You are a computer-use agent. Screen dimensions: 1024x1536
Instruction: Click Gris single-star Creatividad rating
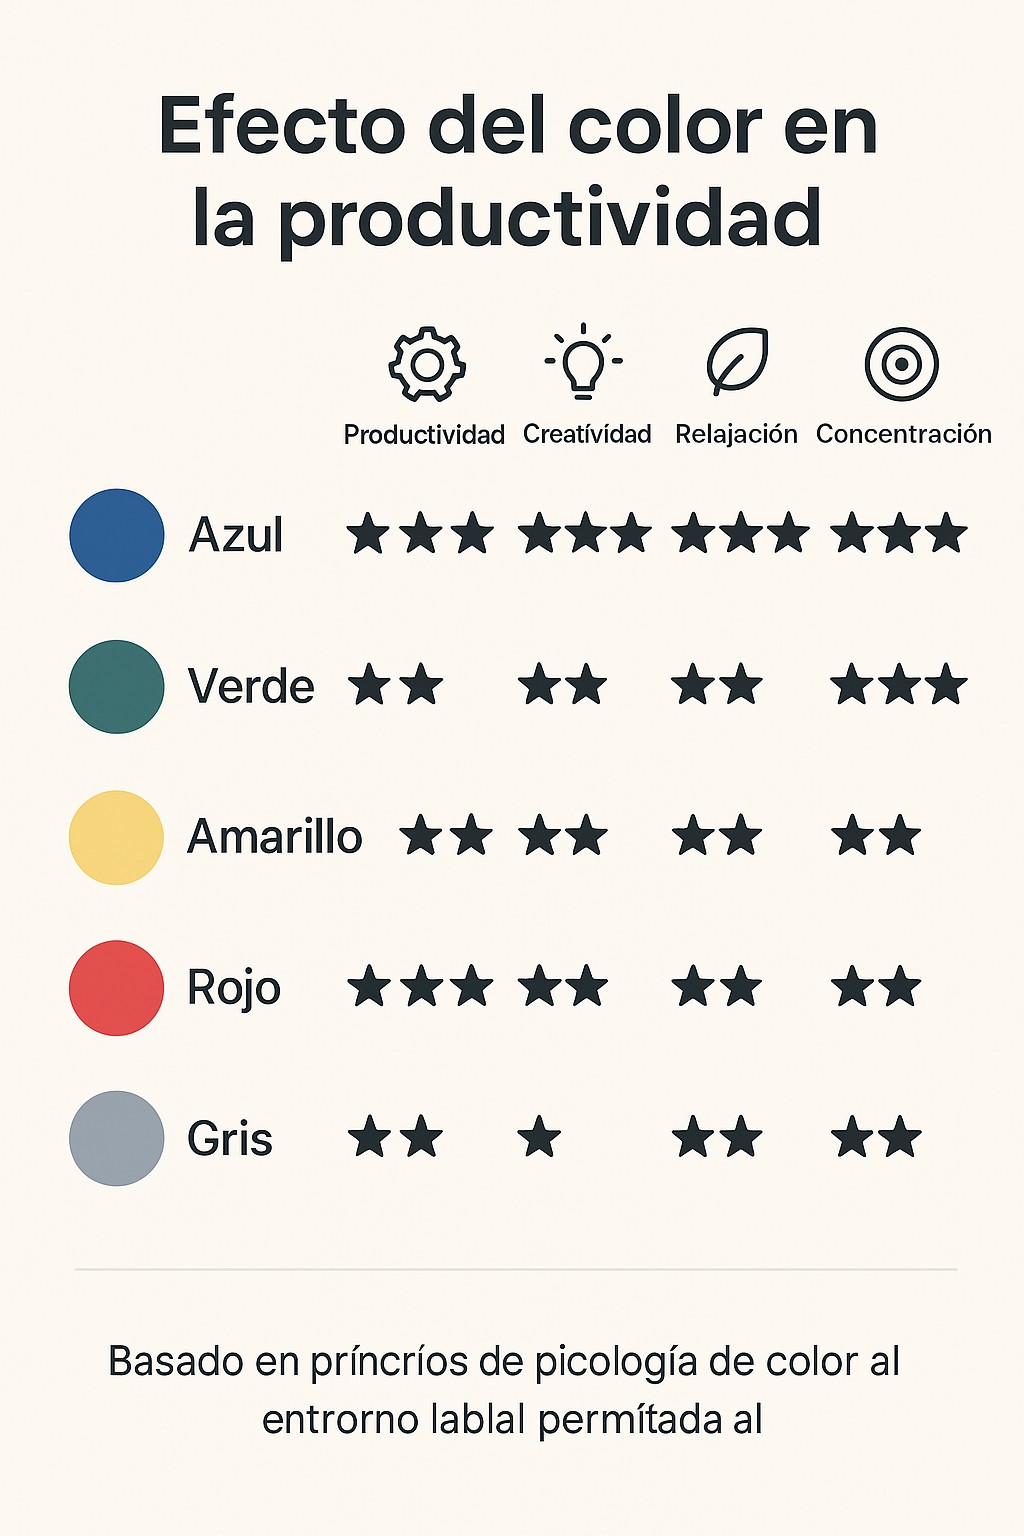click(x=540, y=1138)
